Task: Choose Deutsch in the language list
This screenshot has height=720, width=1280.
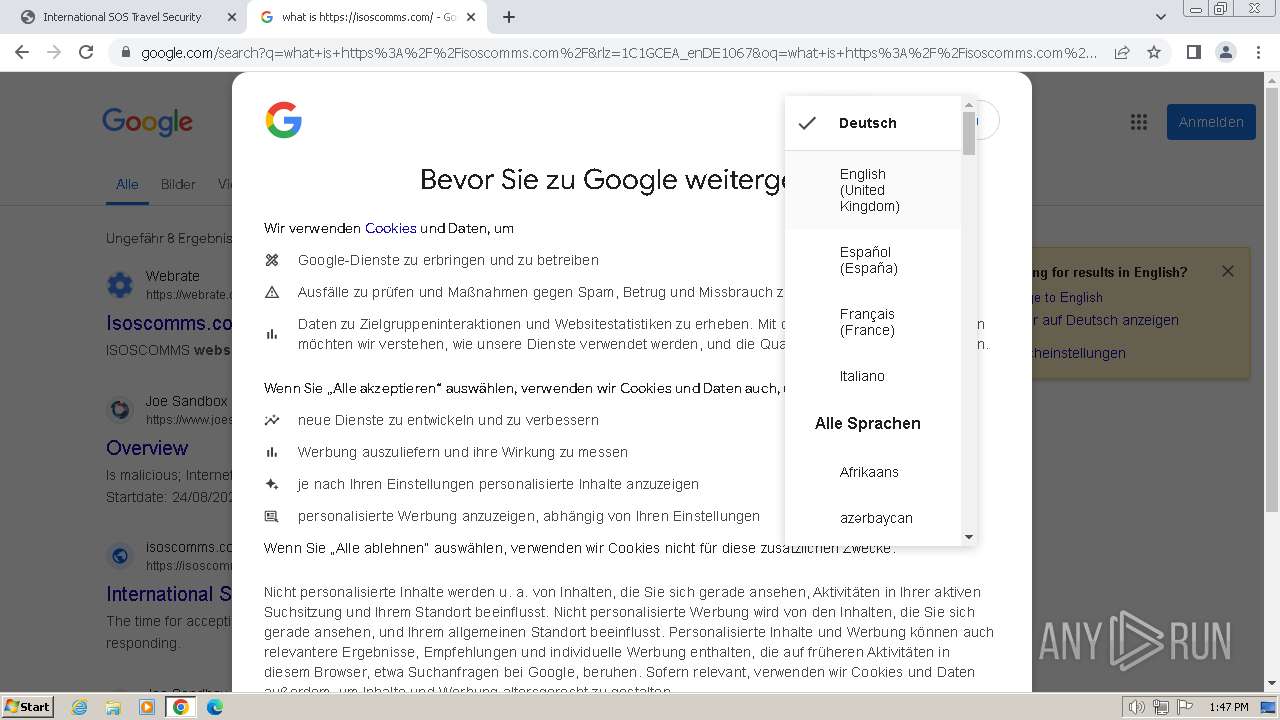Action: [873, 123]
